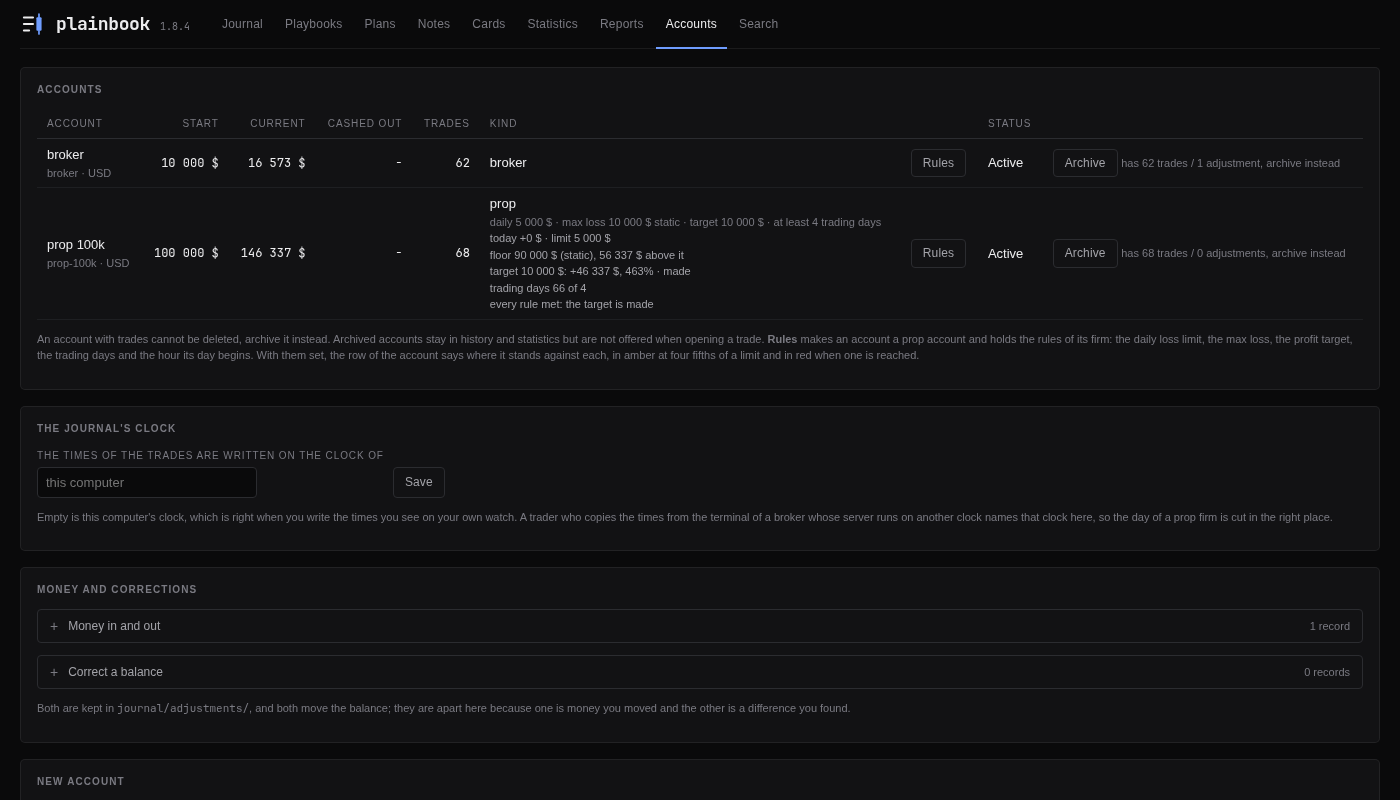
Task: Click the 'target 10 000 $: +46 337 $' line
Action: [x=590, y=271]
